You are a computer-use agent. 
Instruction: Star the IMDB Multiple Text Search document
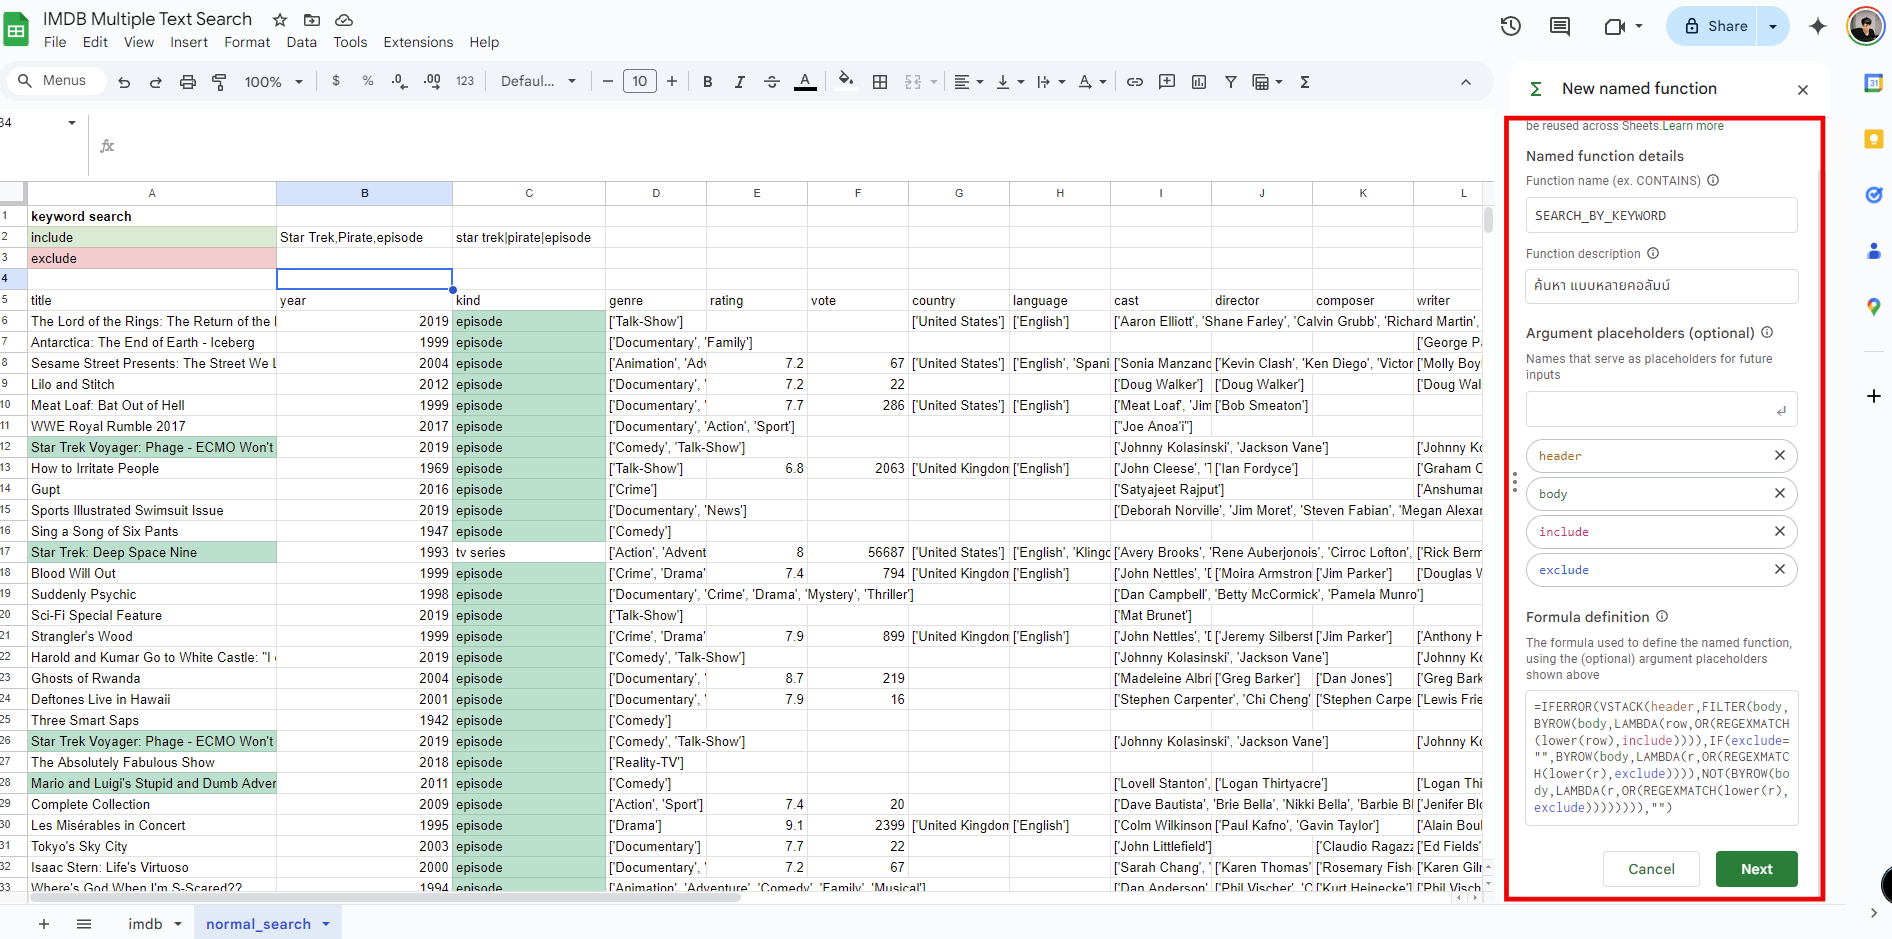click(x=280, y=20)
